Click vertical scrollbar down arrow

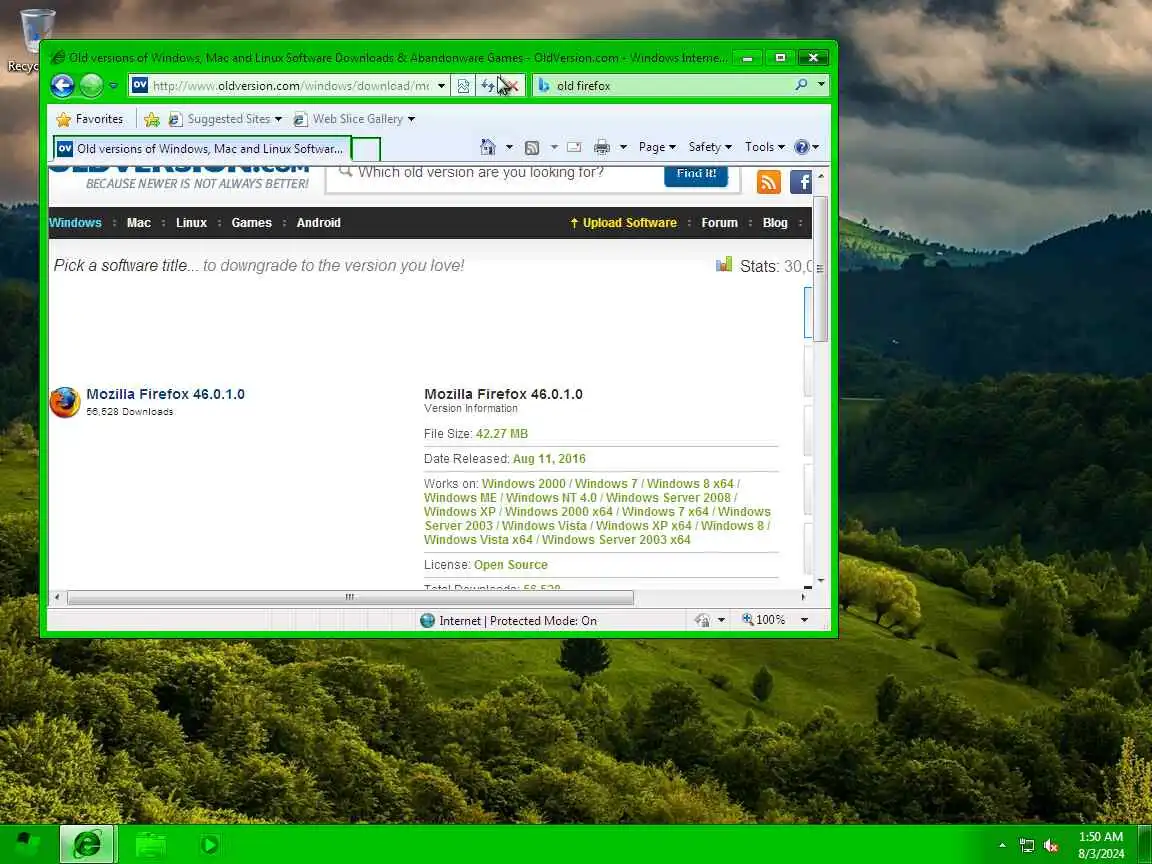821,580
